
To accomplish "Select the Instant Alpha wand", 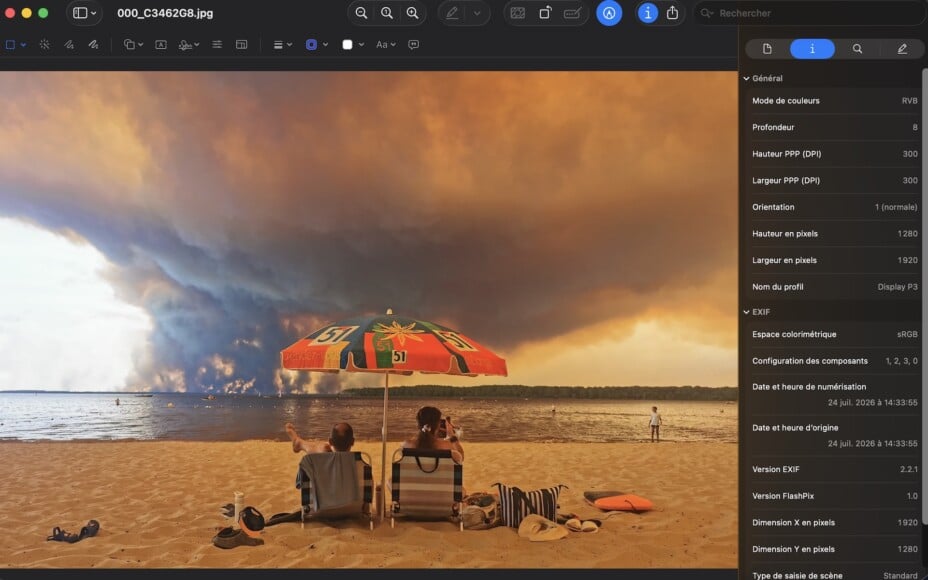I will tap(44, 44).
